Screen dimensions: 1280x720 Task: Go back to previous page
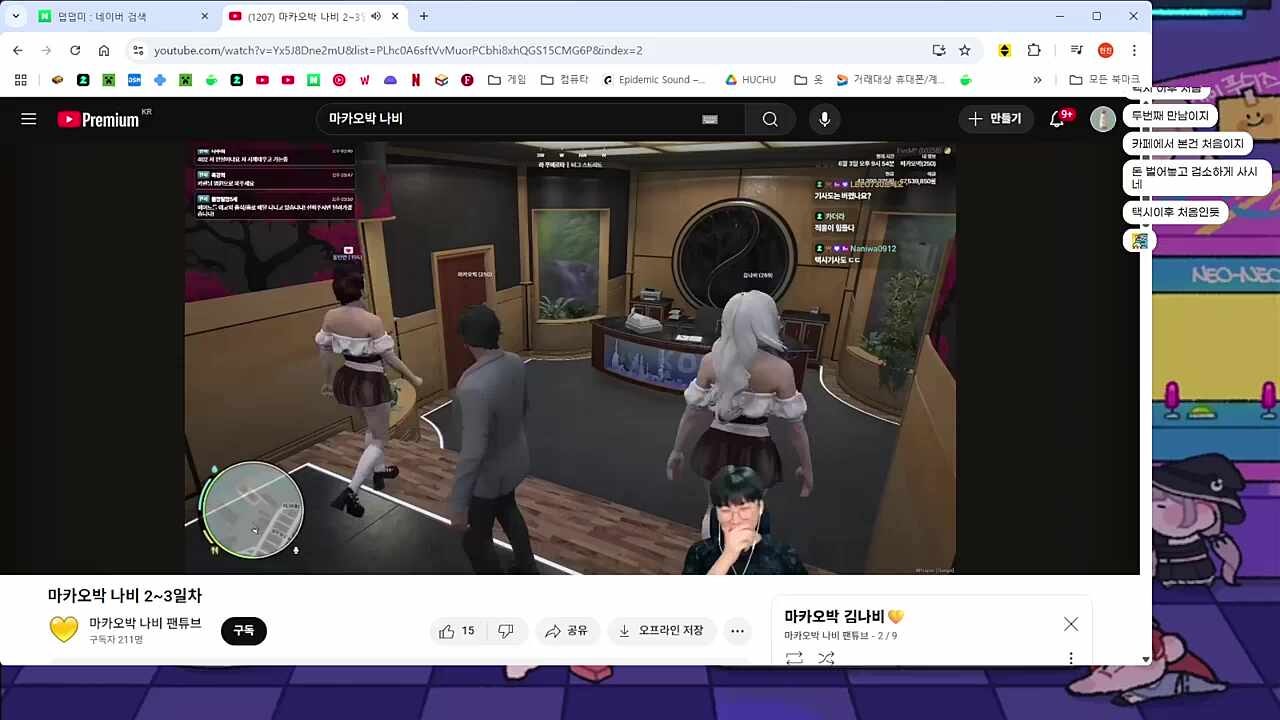(x=18, y=50)
